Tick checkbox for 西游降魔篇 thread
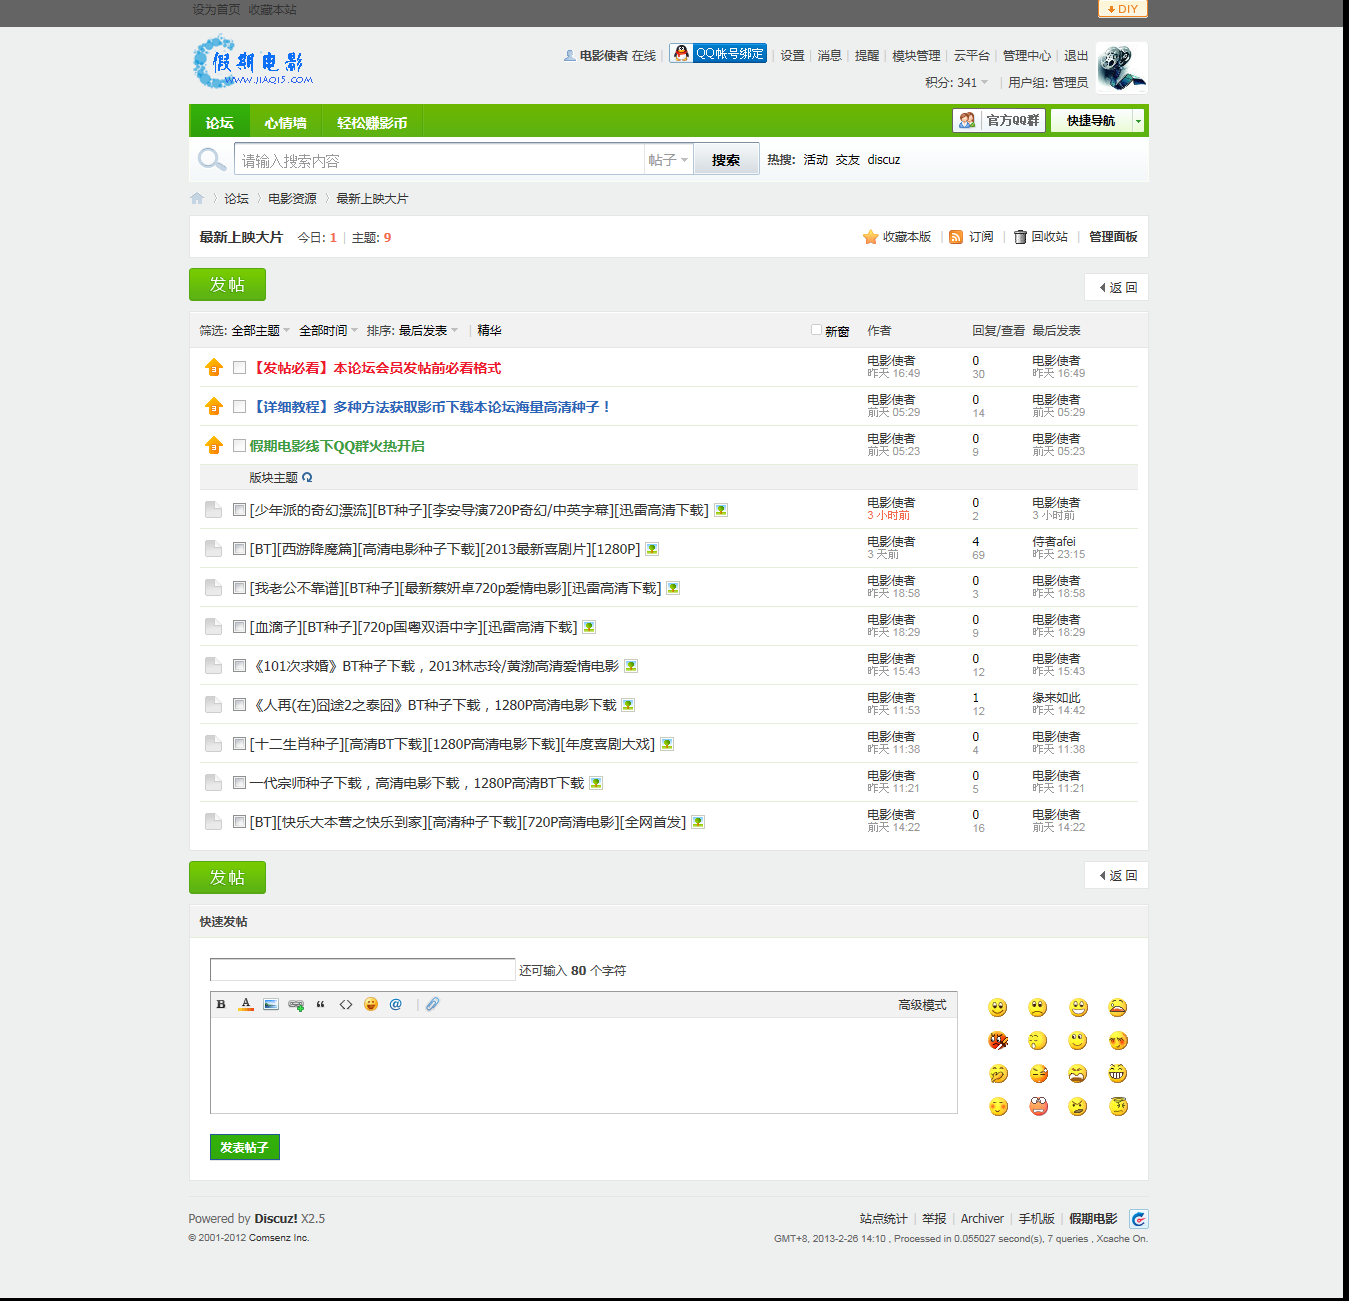Viewport: 1349px width, 1301px height. [239, 549]
